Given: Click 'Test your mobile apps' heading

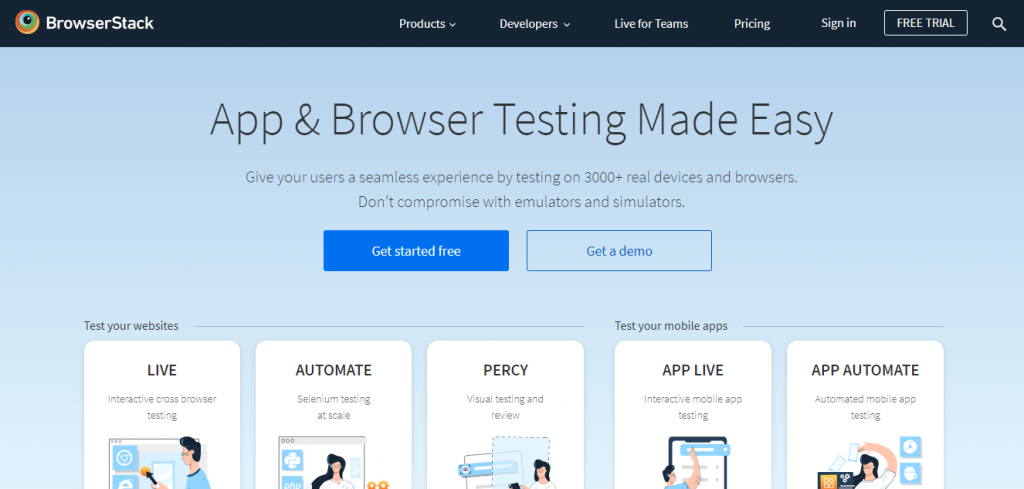Looking at the screenshot, I should (x=671, y=326).
